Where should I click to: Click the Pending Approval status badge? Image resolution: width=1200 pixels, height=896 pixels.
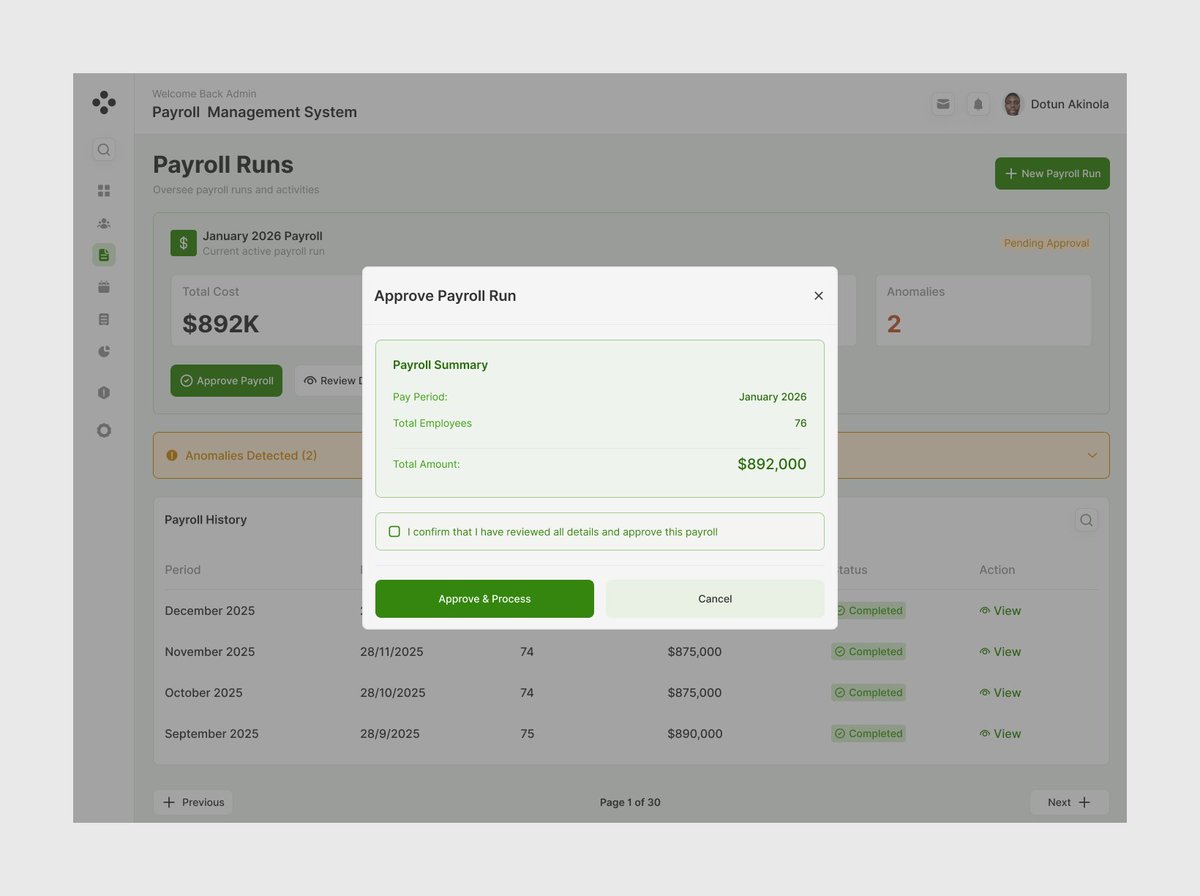[x=1046, y=243]
